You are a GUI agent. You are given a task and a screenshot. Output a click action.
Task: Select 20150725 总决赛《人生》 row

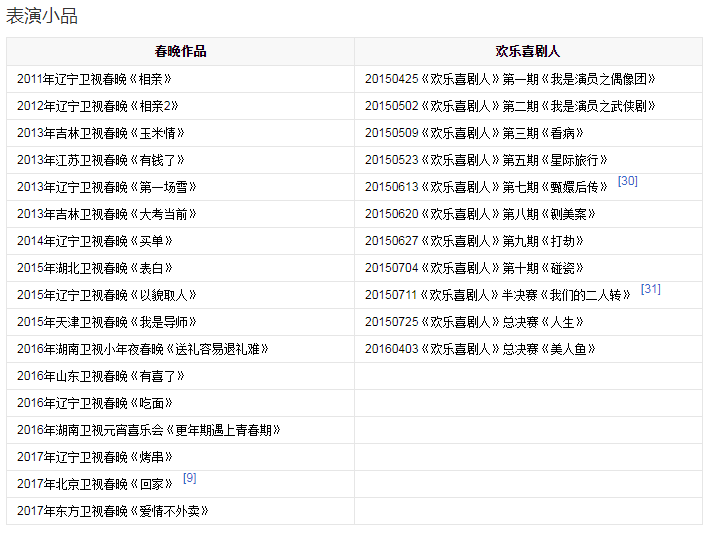pos(474,322)
